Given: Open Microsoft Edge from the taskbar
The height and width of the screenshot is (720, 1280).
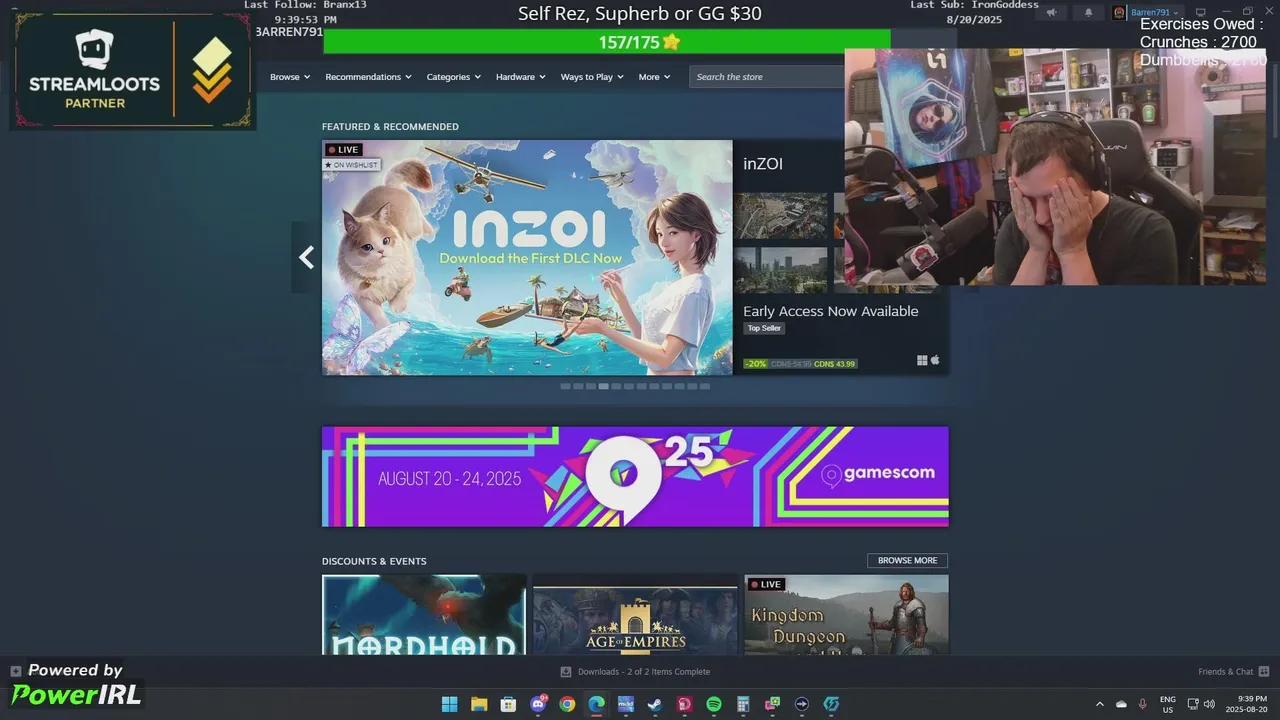Looking at the screenshot, I should coord(596,704).
